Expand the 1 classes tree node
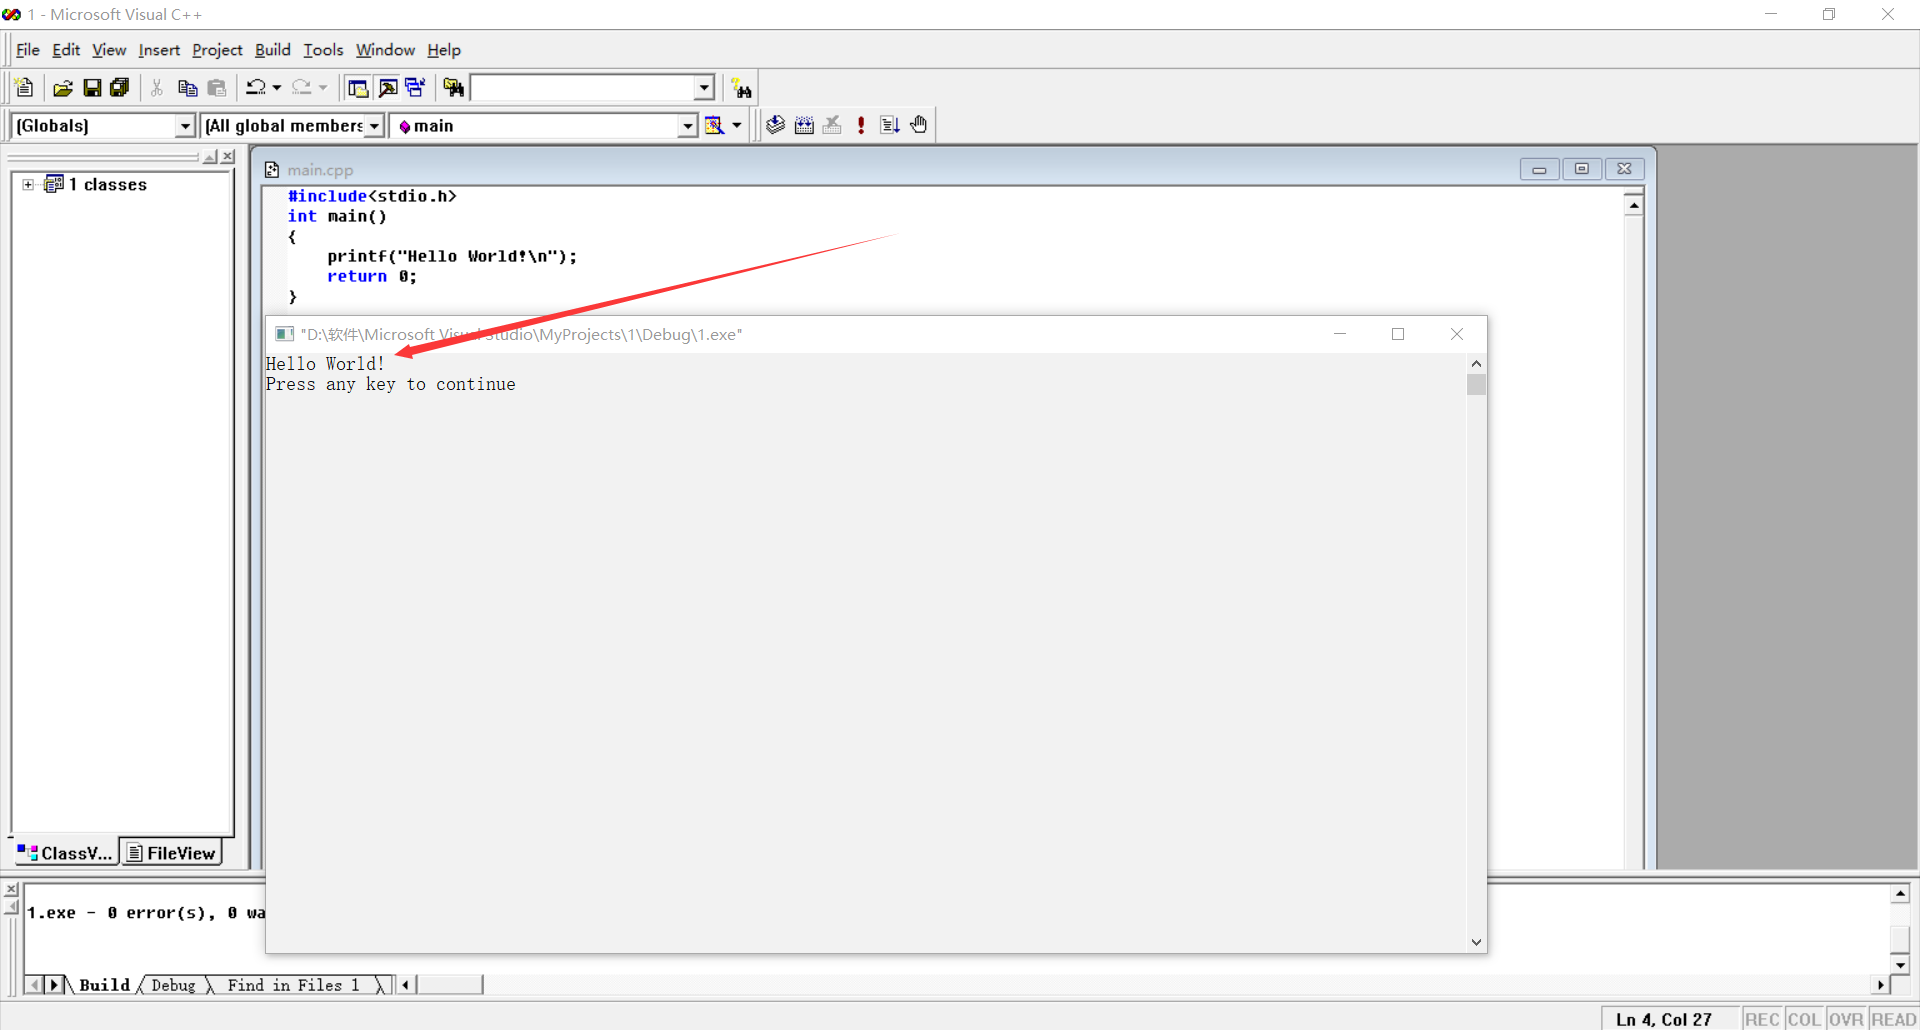The image size is (1920, 1030). click(x=28, y=184)
